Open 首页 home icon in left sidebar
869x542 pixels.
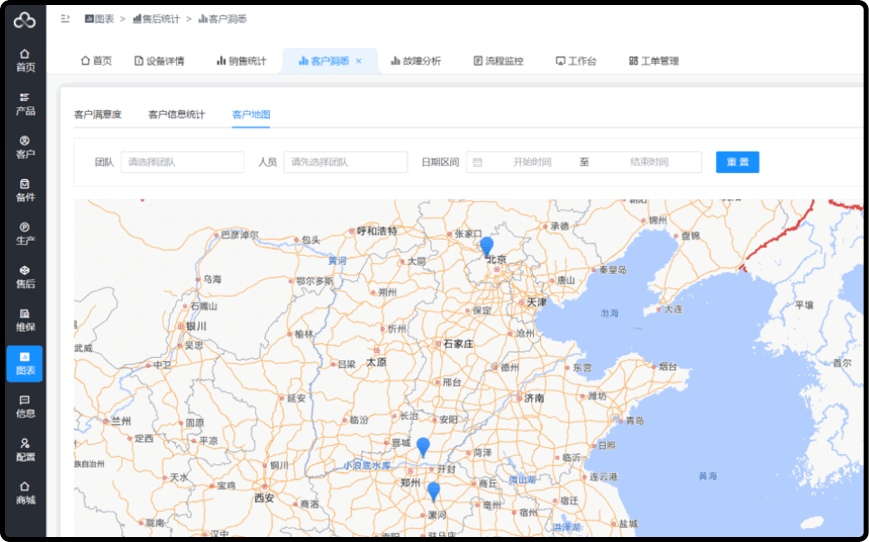point(25,60)
